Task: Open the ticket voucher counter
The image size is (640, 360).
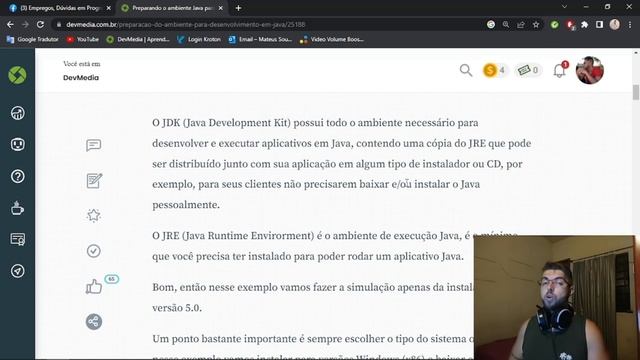Action: point(528,71)
